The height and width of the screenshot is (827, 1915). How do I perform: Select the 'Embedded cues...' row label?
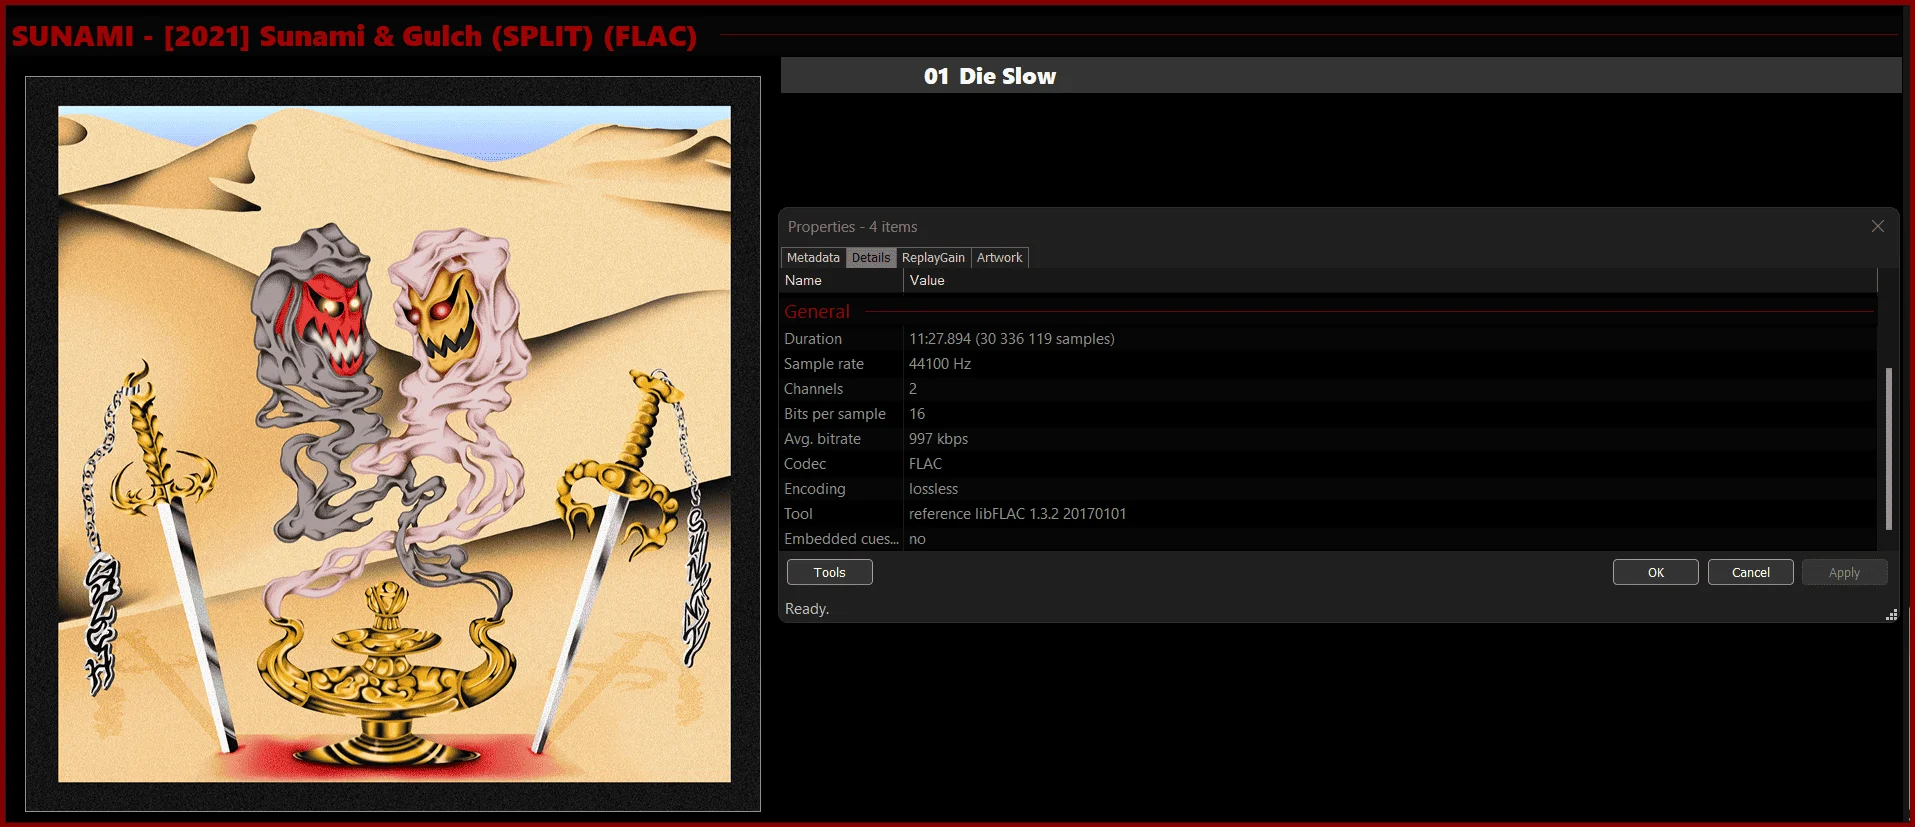(x=841, y=539)
